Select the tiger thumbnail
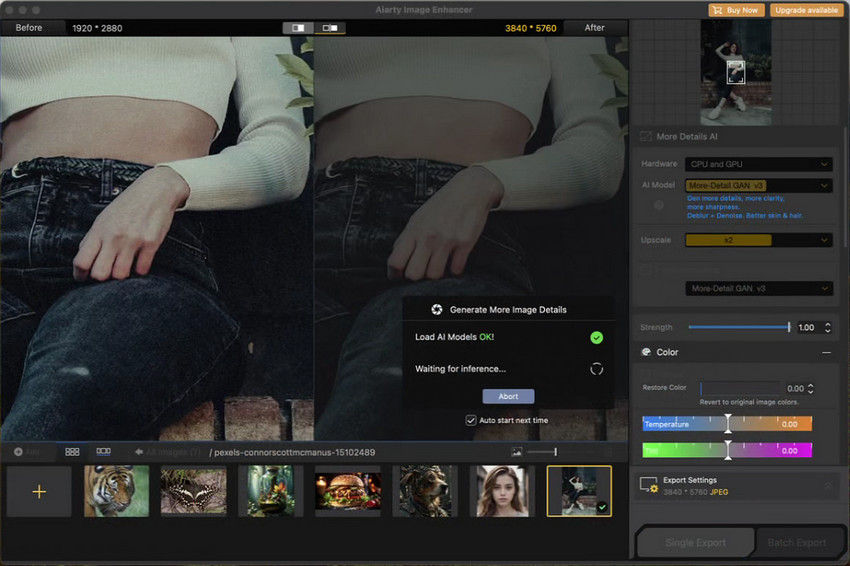 tap(117, 491)
